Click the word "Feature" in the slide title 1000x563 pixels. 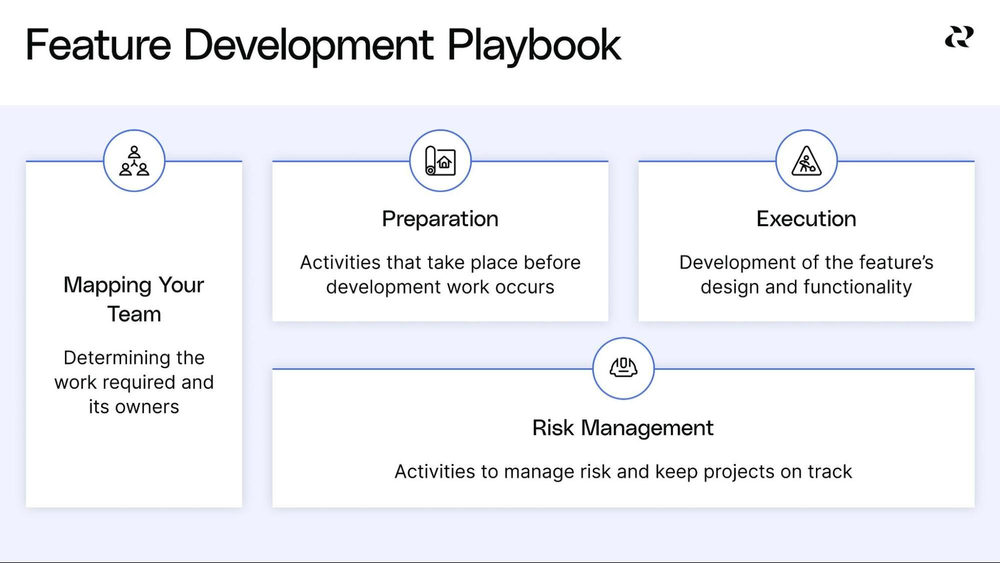[97, 46]
